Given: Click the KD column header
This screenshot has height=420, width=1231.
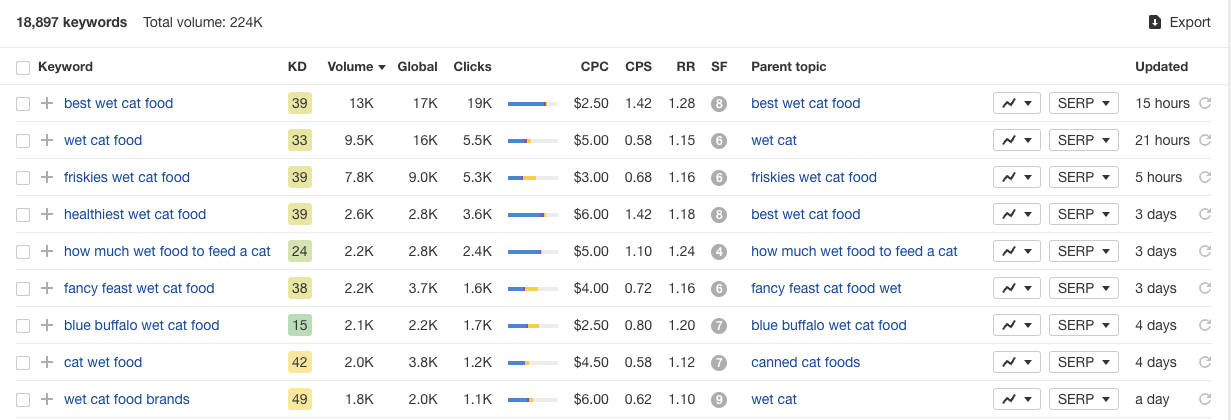Looking at the screenshot, I should click(x=297, y=67).
